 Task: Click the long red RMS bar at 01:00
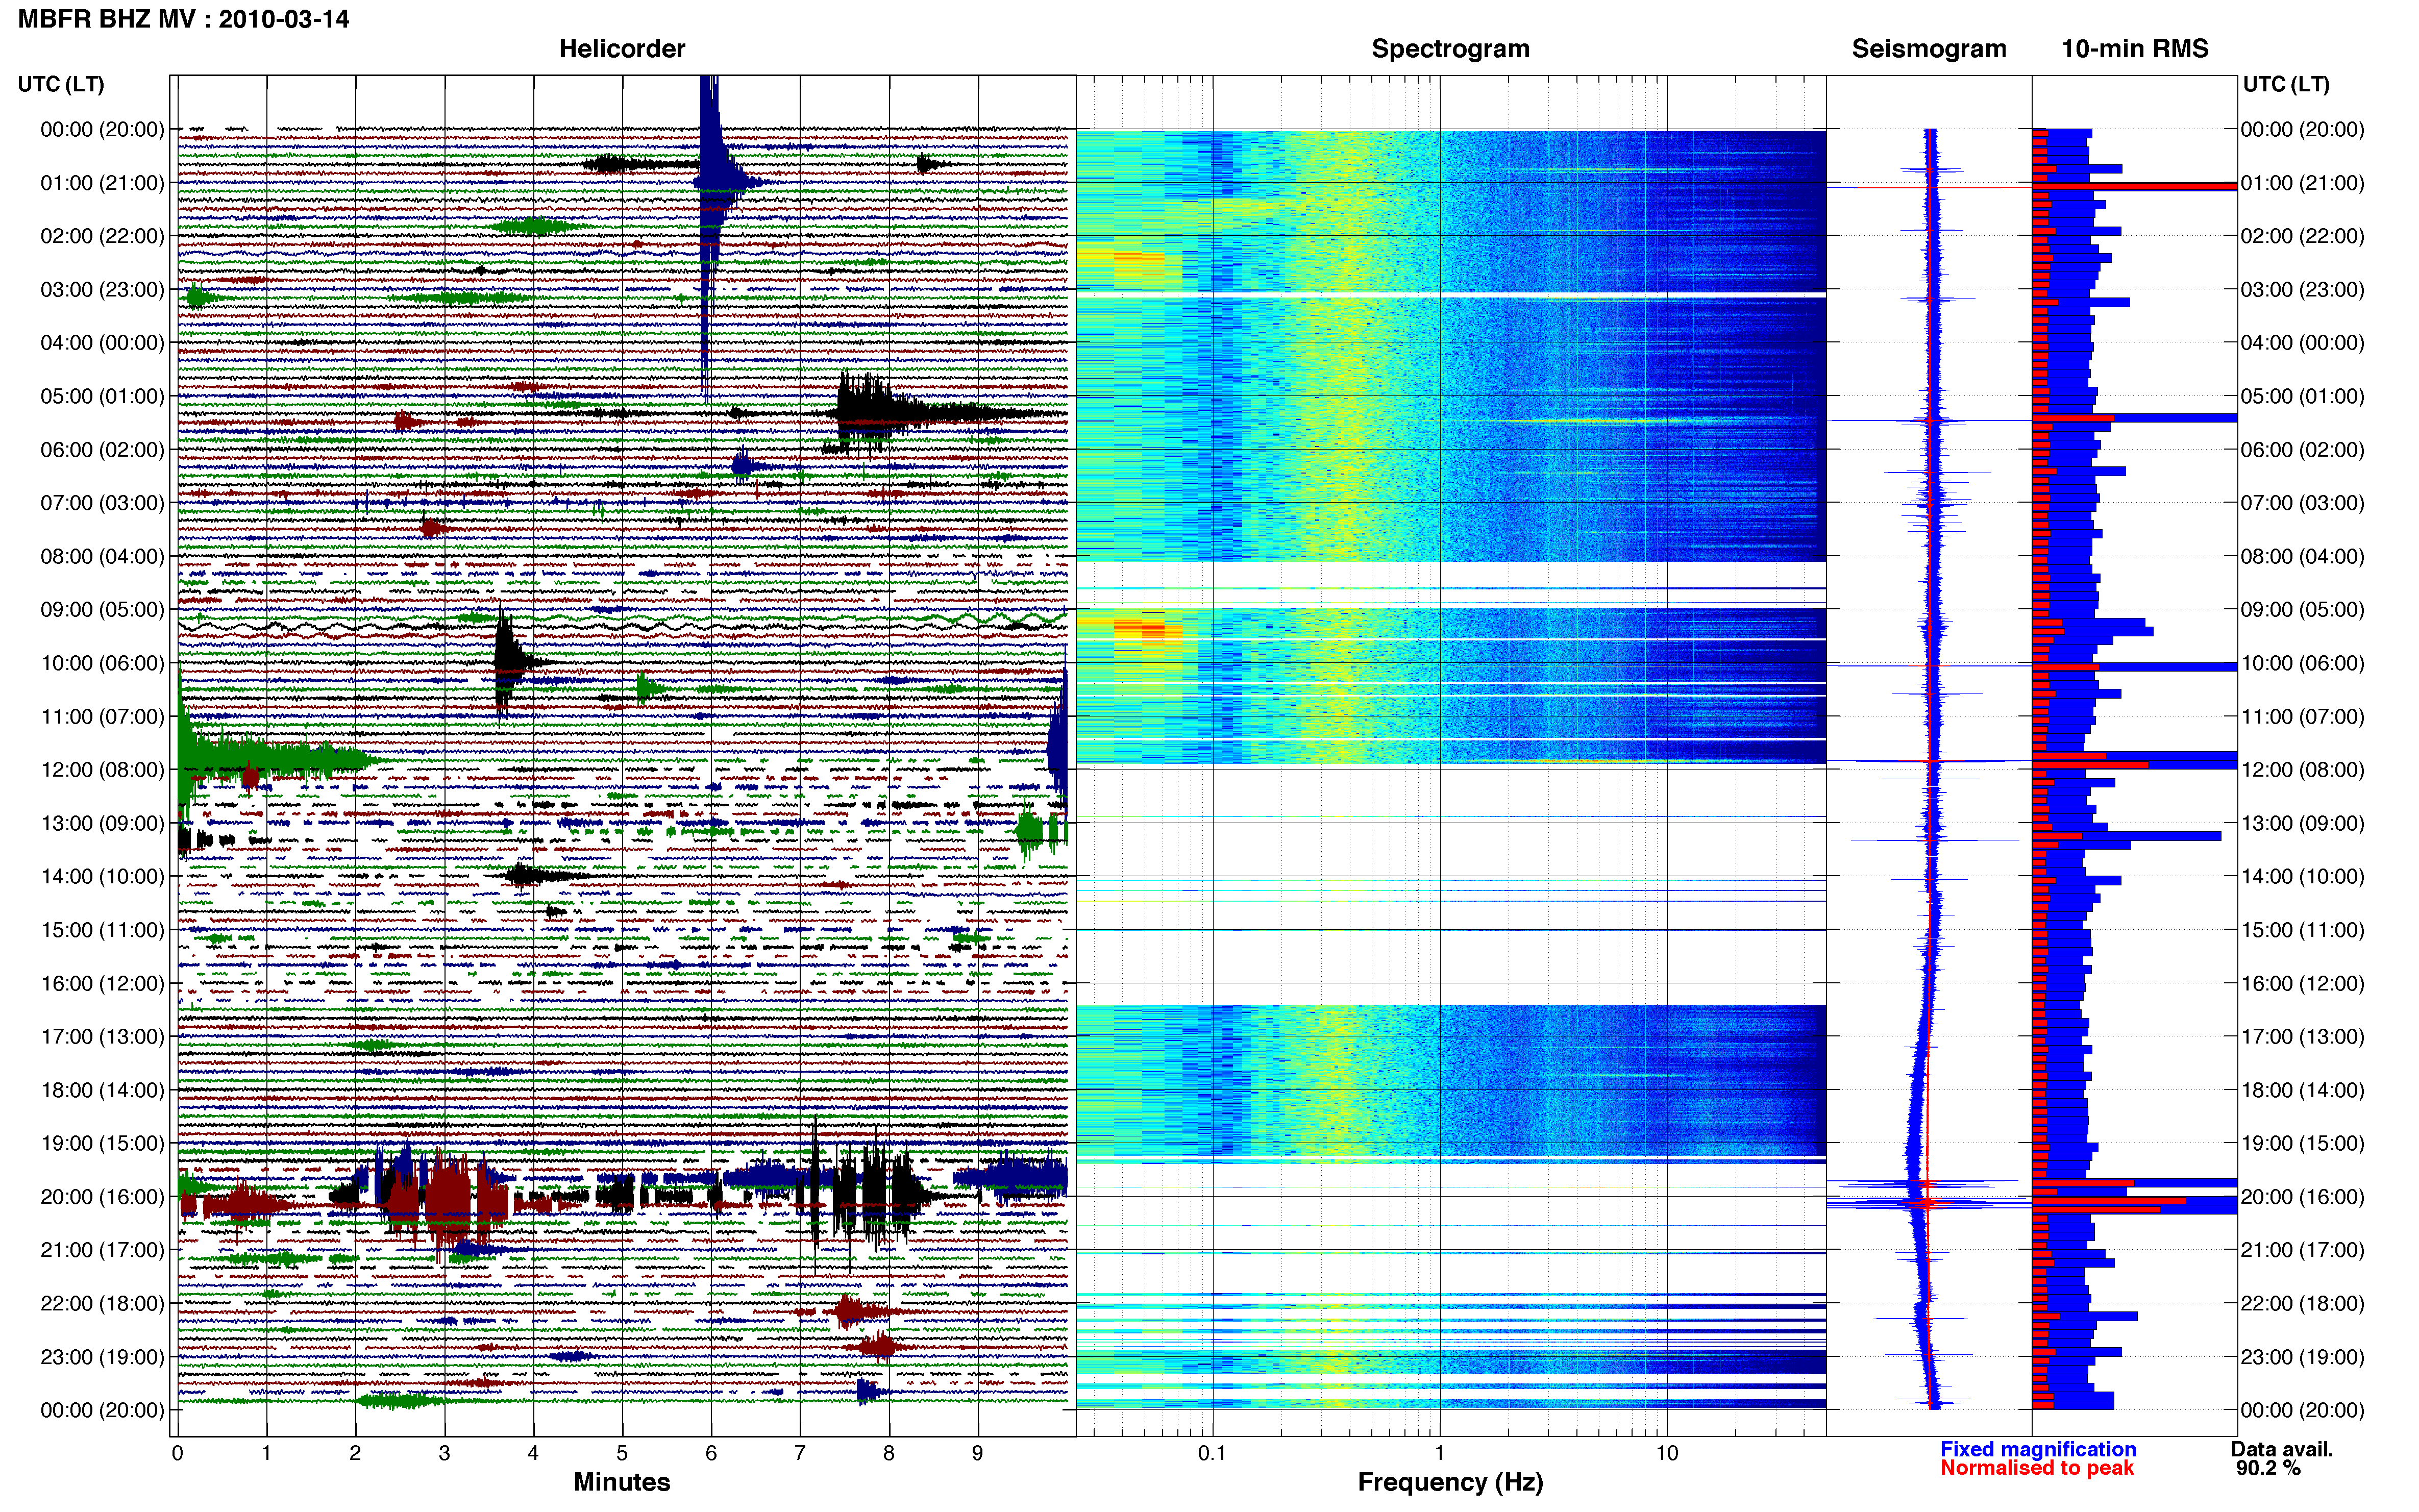pos(2134,186)
